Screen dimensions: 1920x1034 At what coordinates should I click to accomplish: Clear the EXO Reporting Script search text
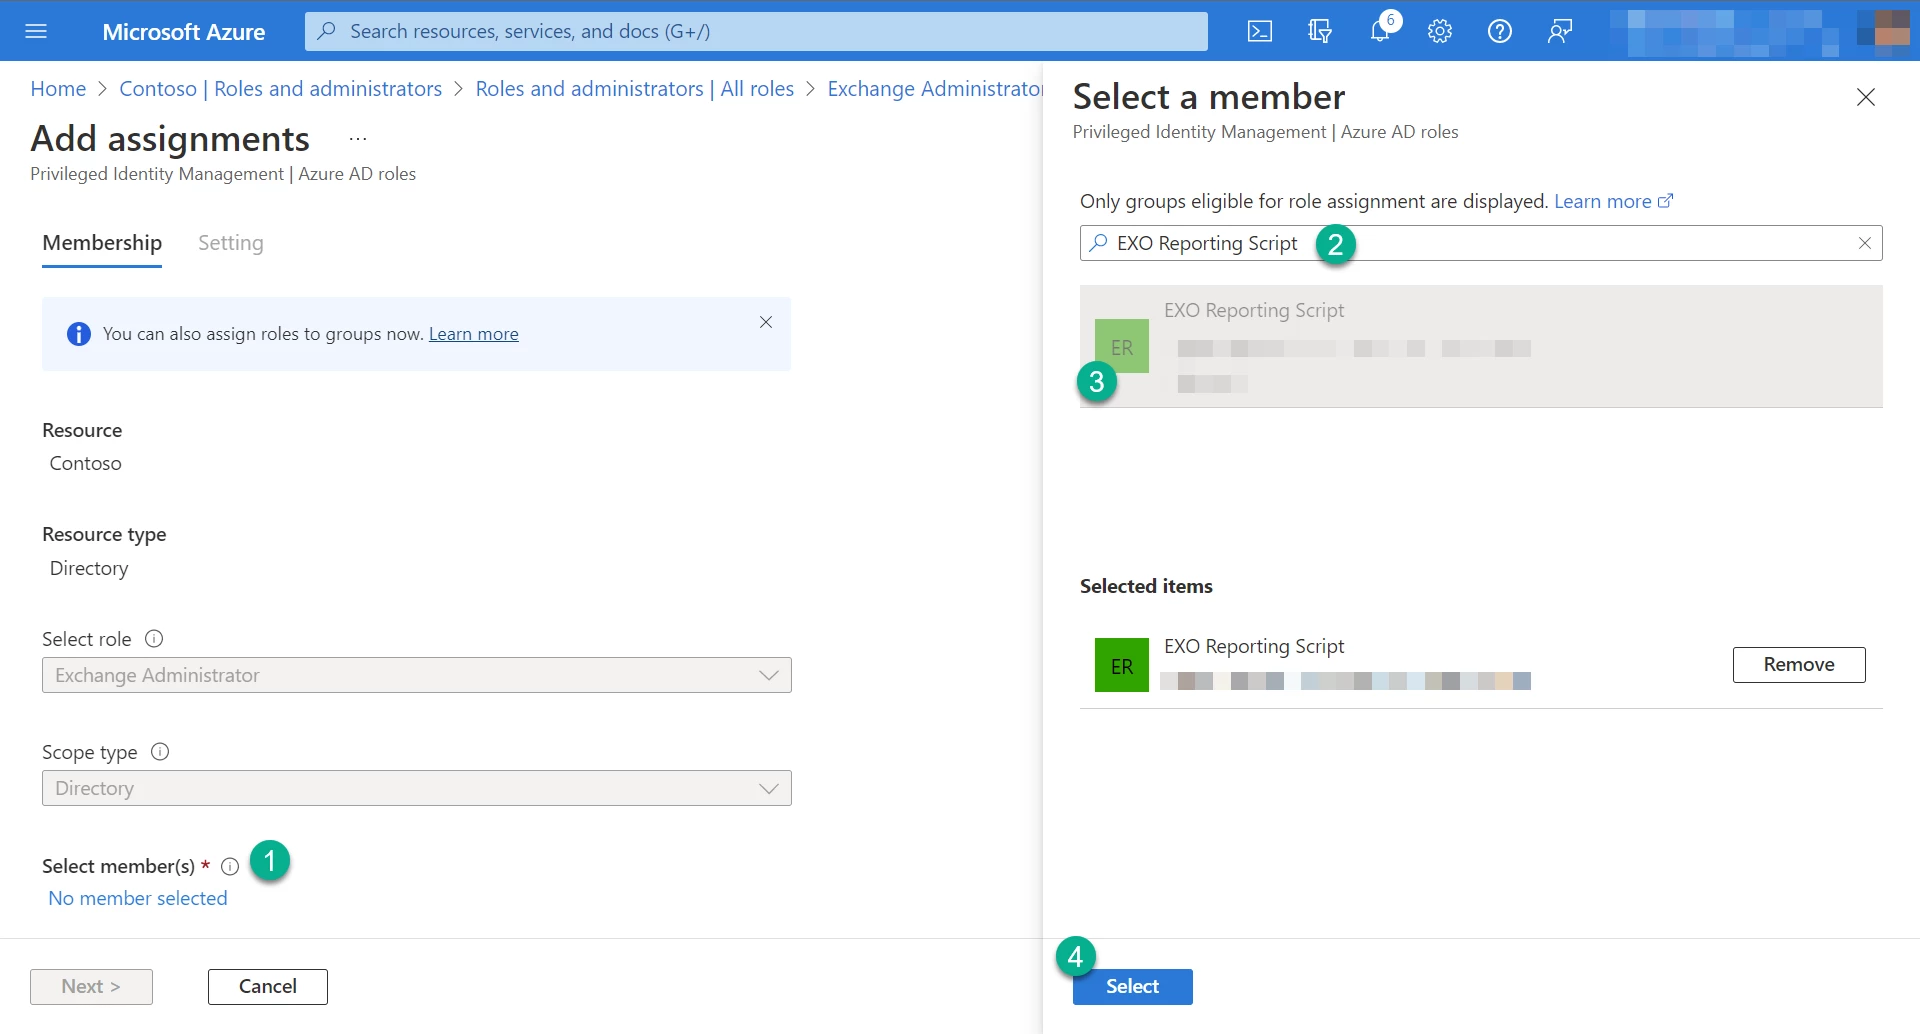(1864, 243)
